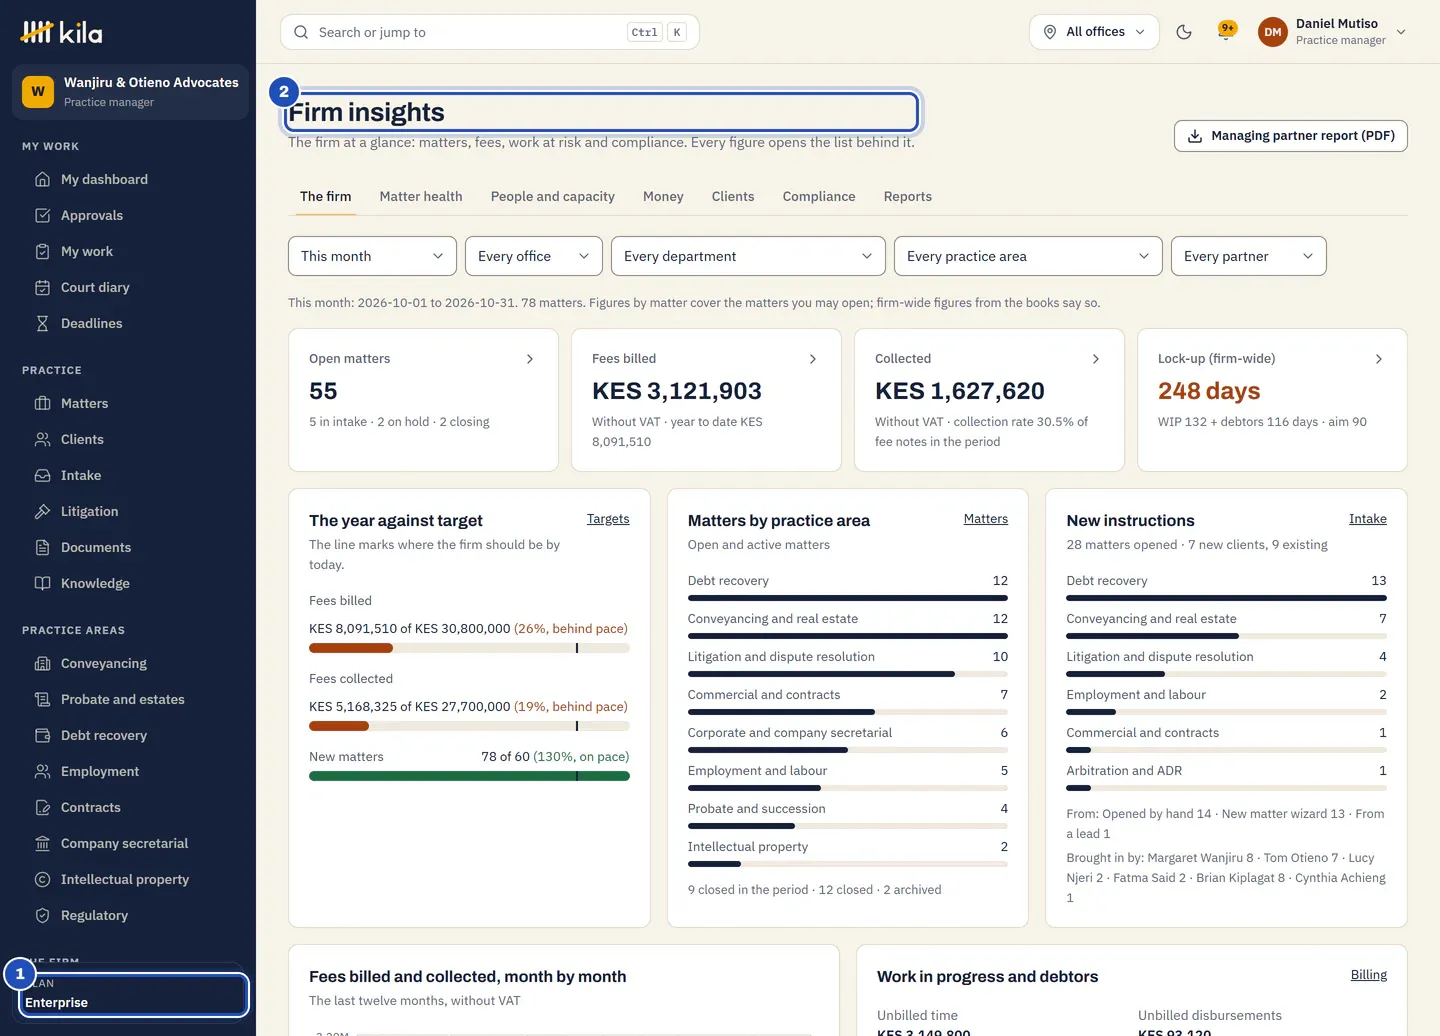Download Managing partner report (PDF)
Viewport: 1440px width, 1036px height.
pyautogui.click(x=1291, y=136)
